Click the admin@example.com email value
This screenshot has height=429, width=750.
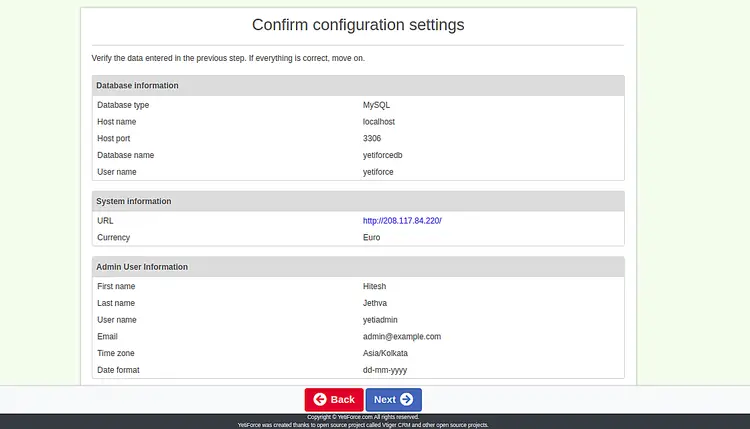[x=402, y=336]
